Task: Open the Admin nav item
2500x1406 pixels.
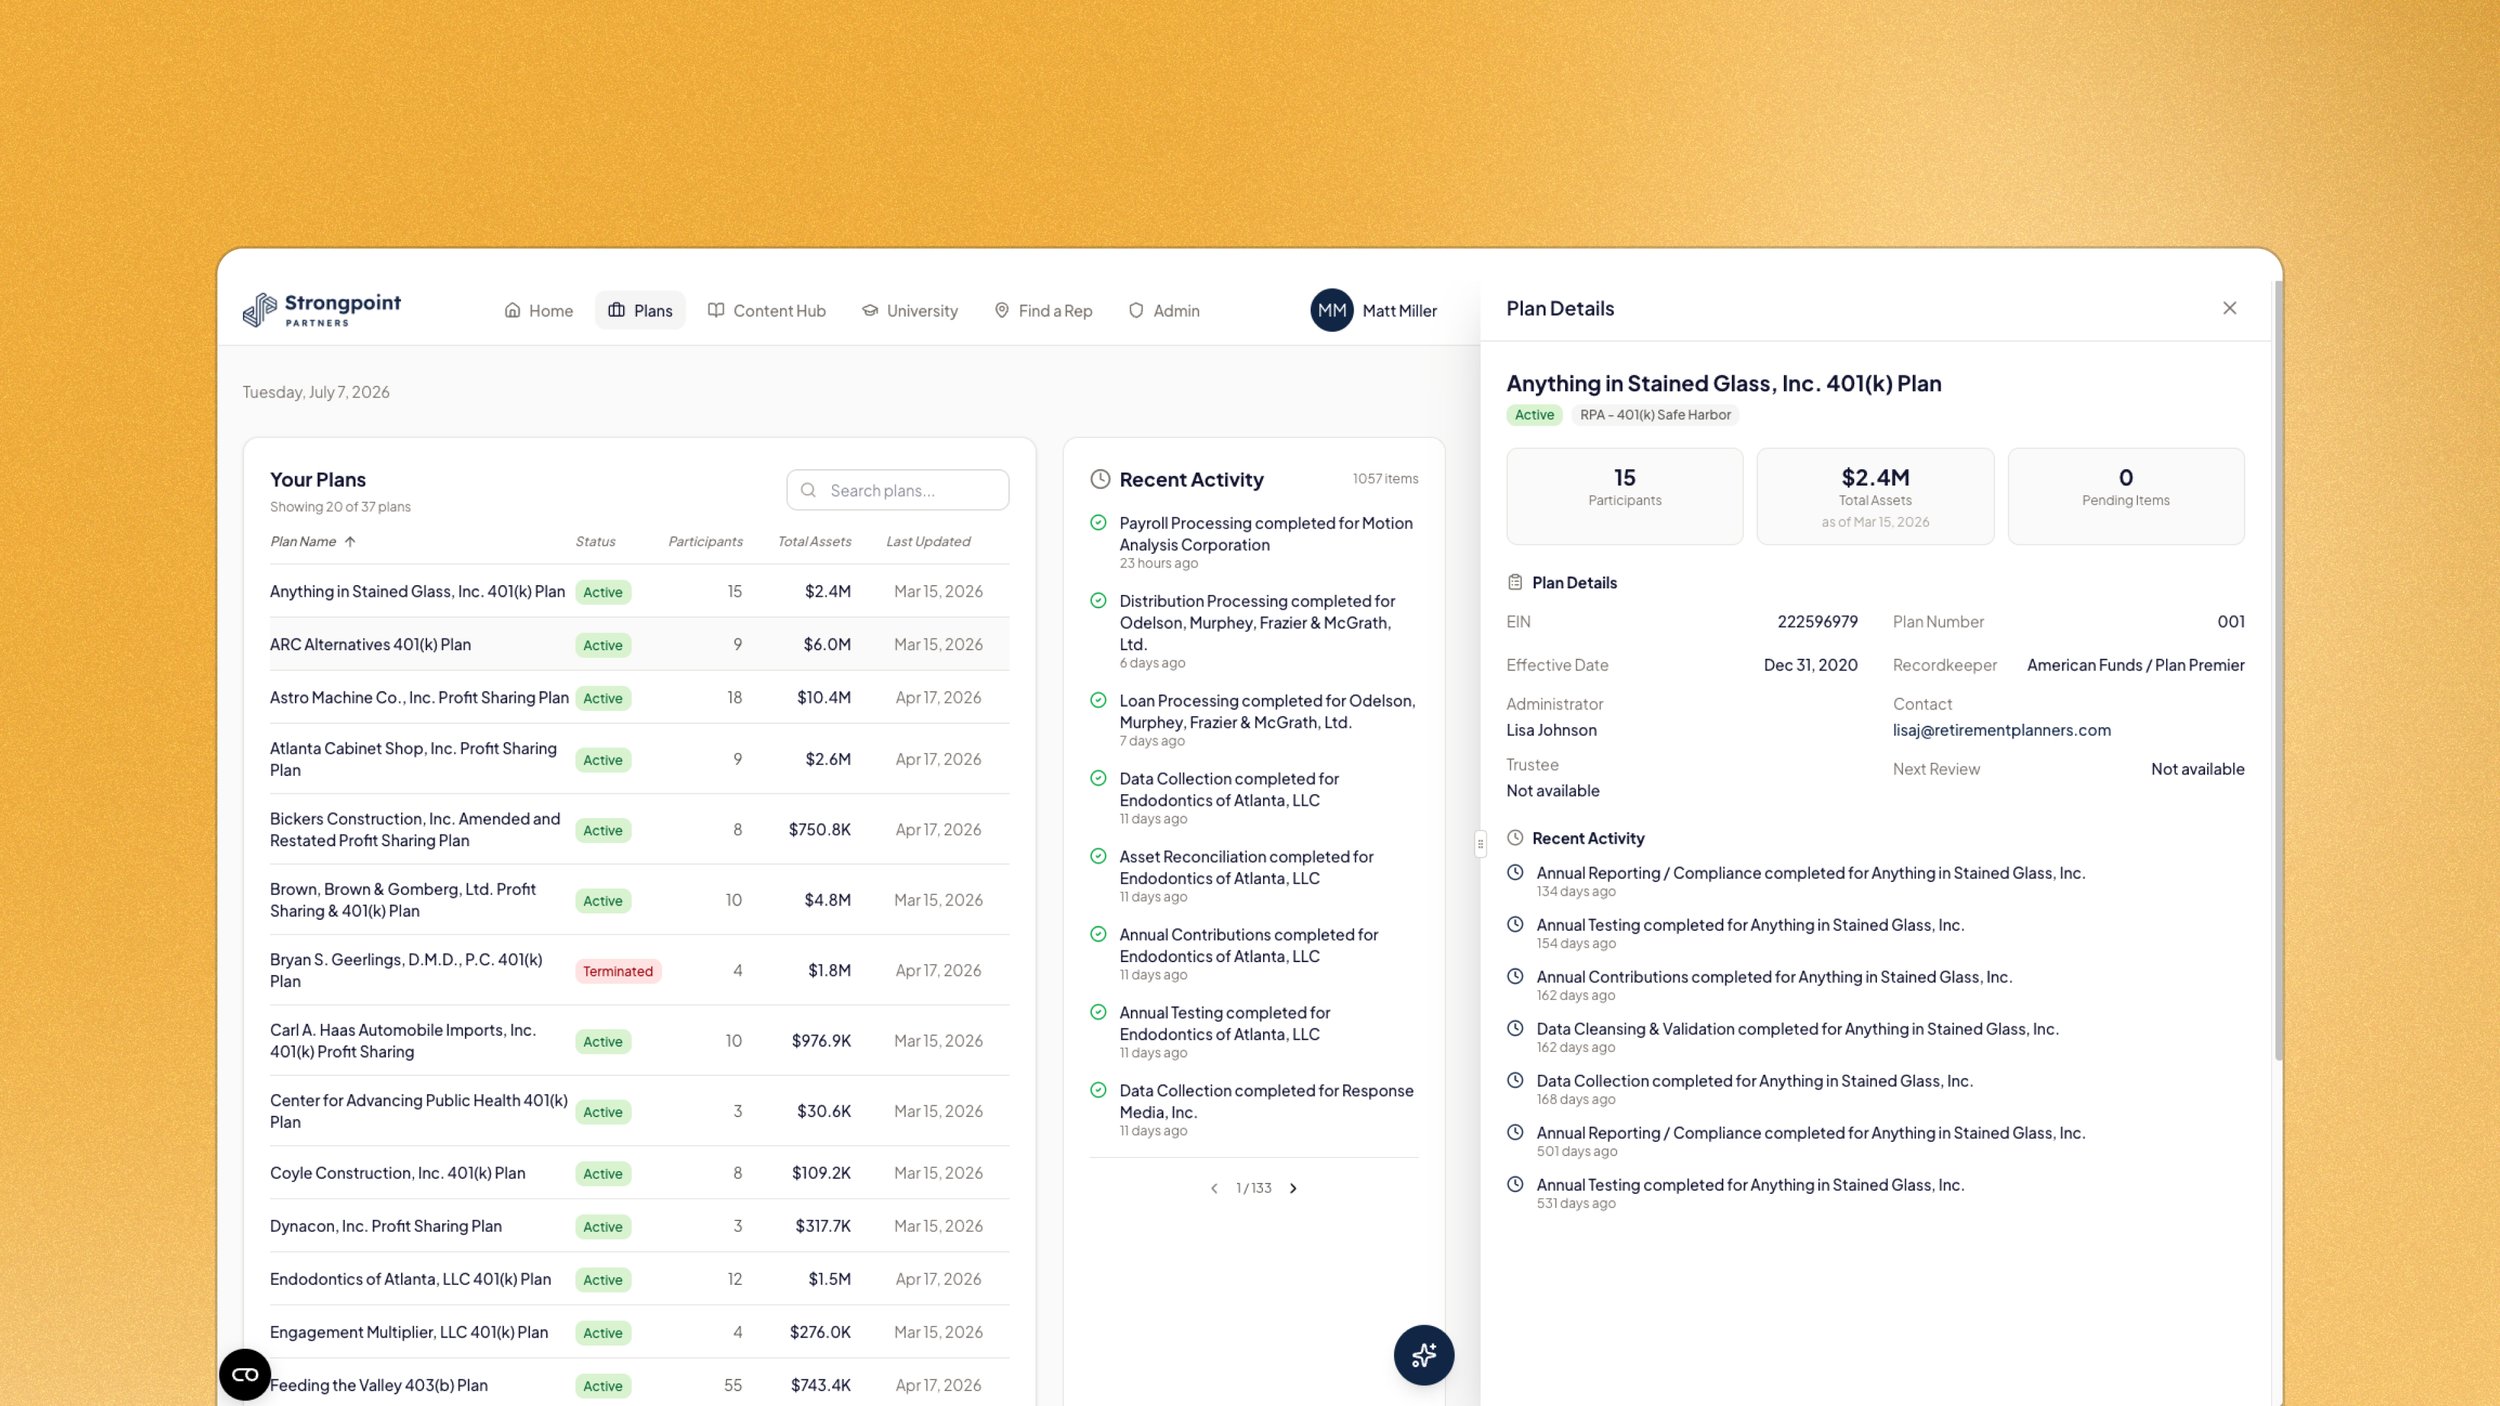Action: coord(1164,311)
